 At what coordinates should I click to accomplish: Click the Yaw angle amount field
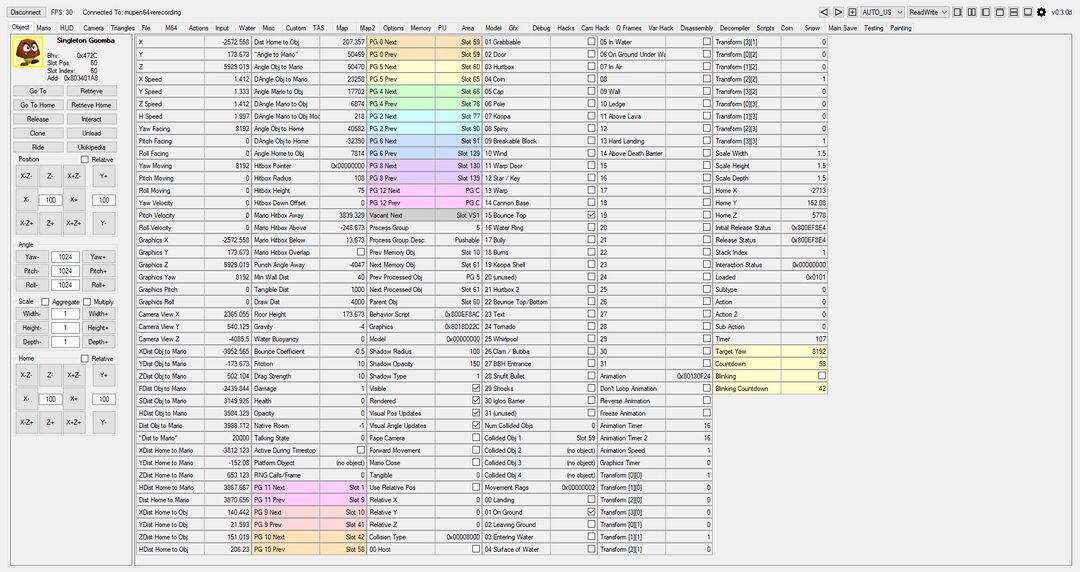[65, 257]
